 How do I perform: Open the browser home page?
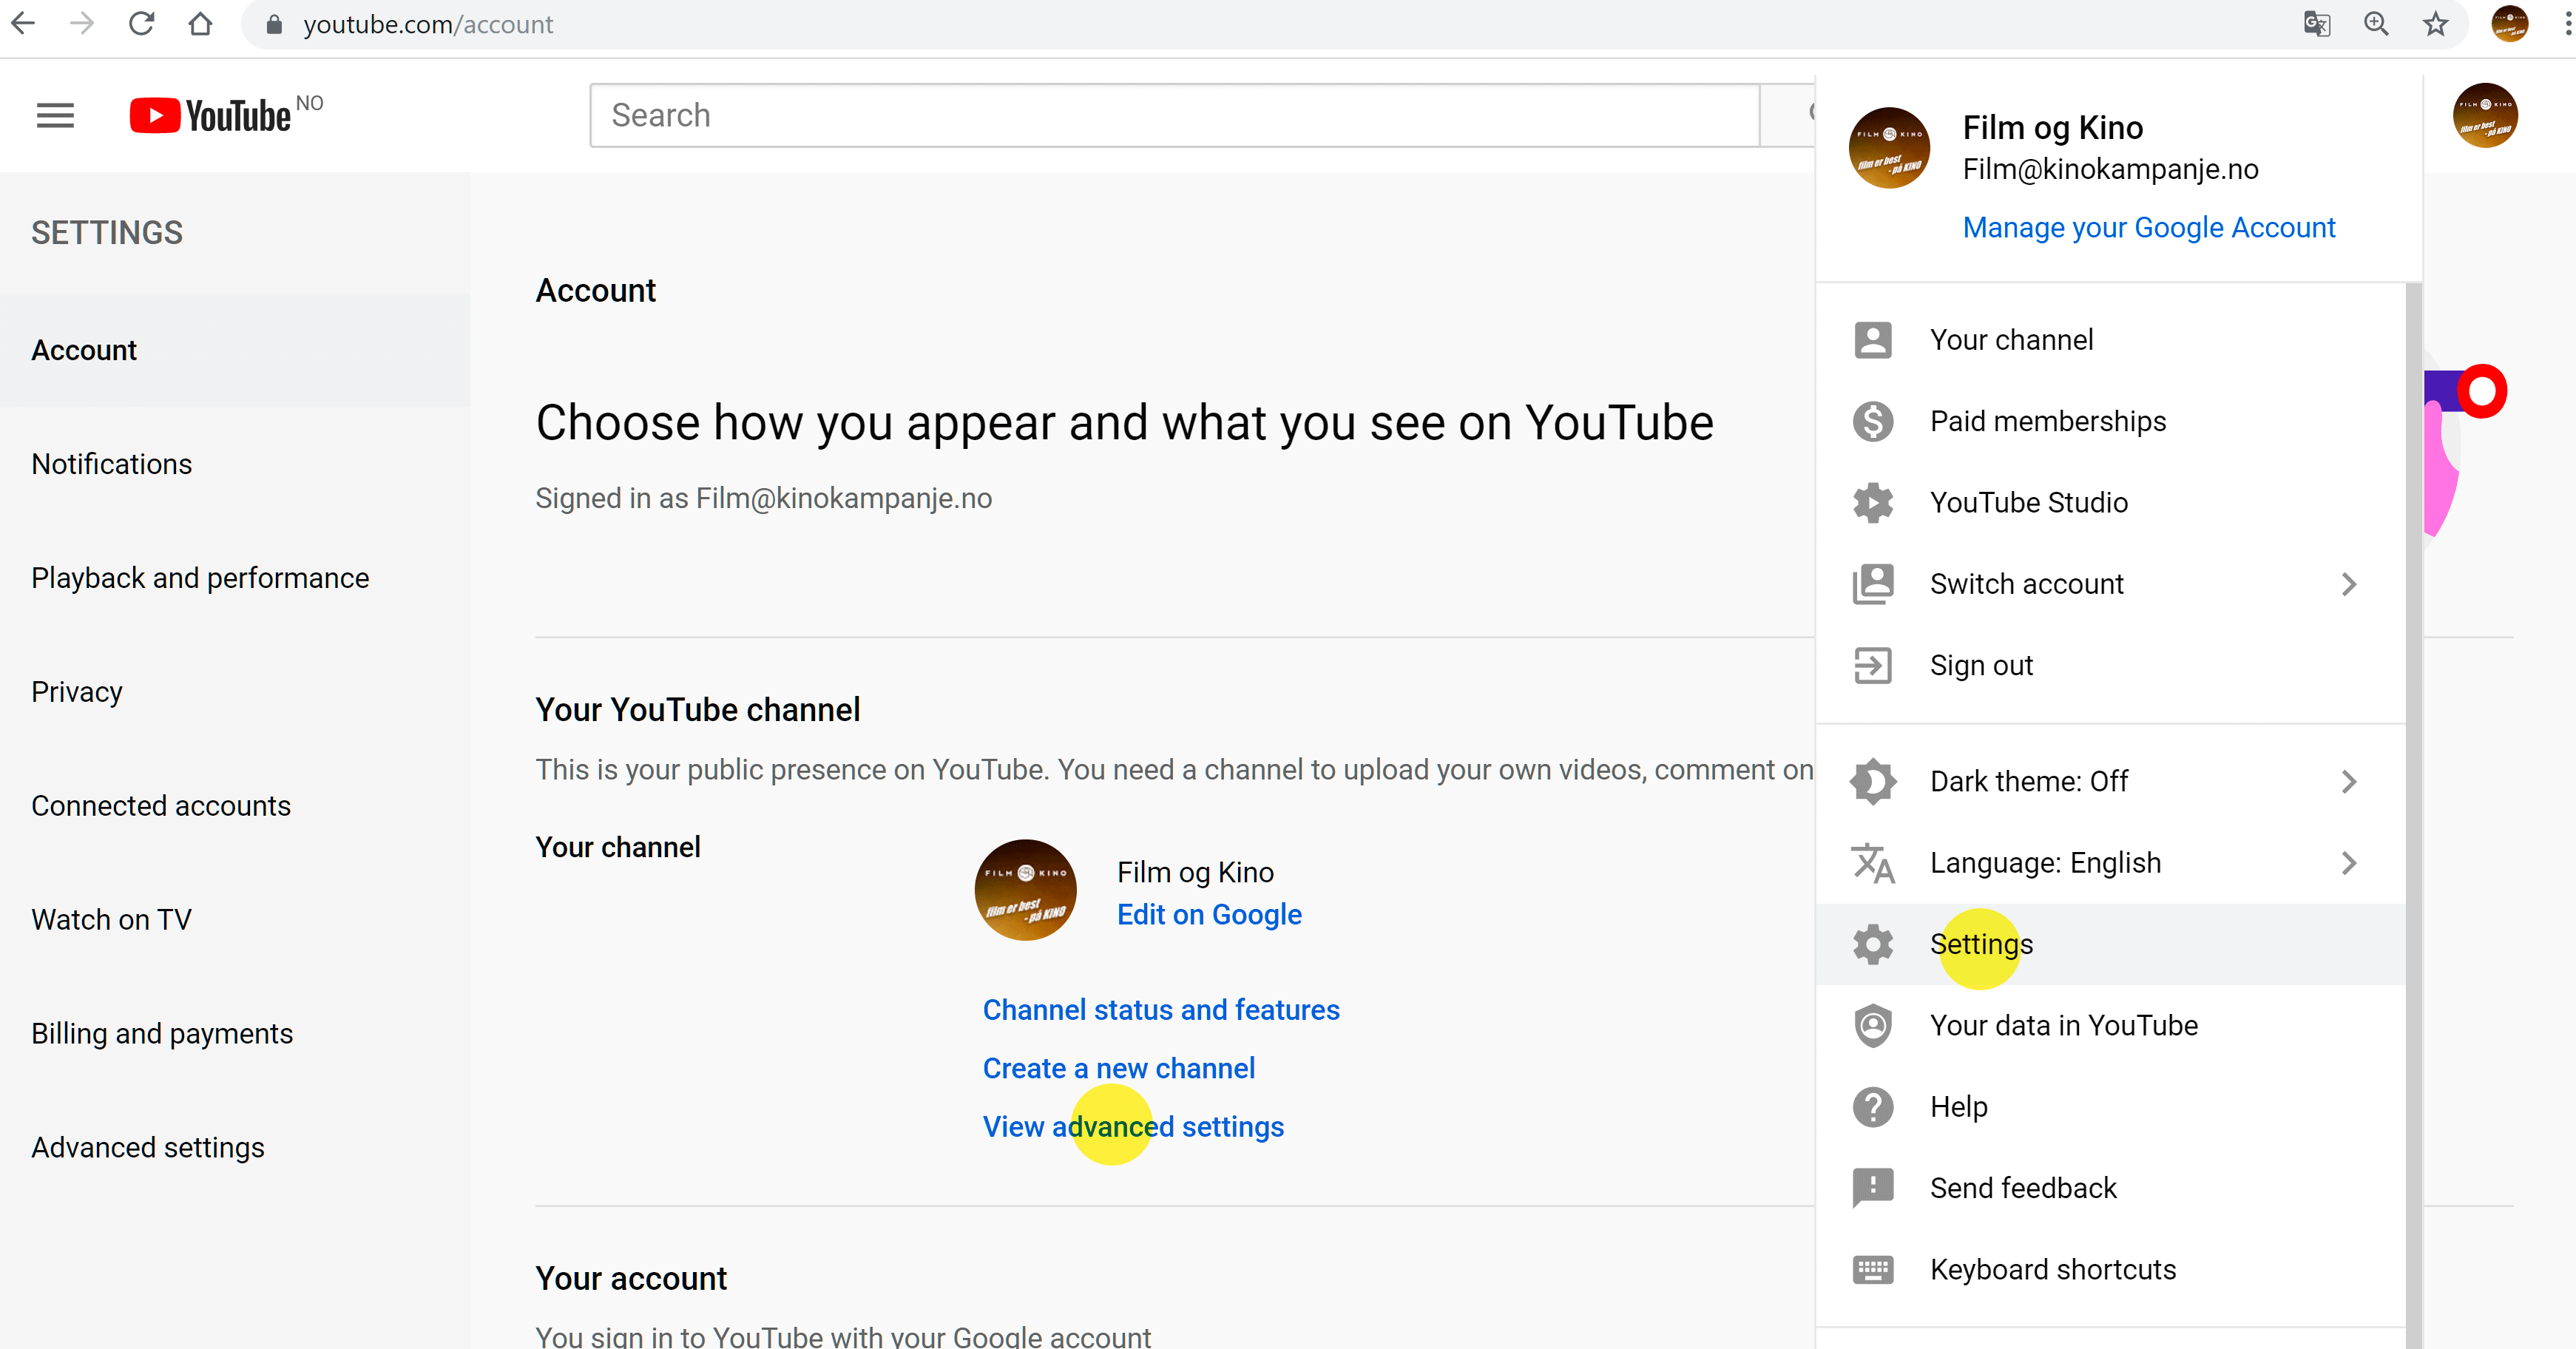tap(200, 24)
